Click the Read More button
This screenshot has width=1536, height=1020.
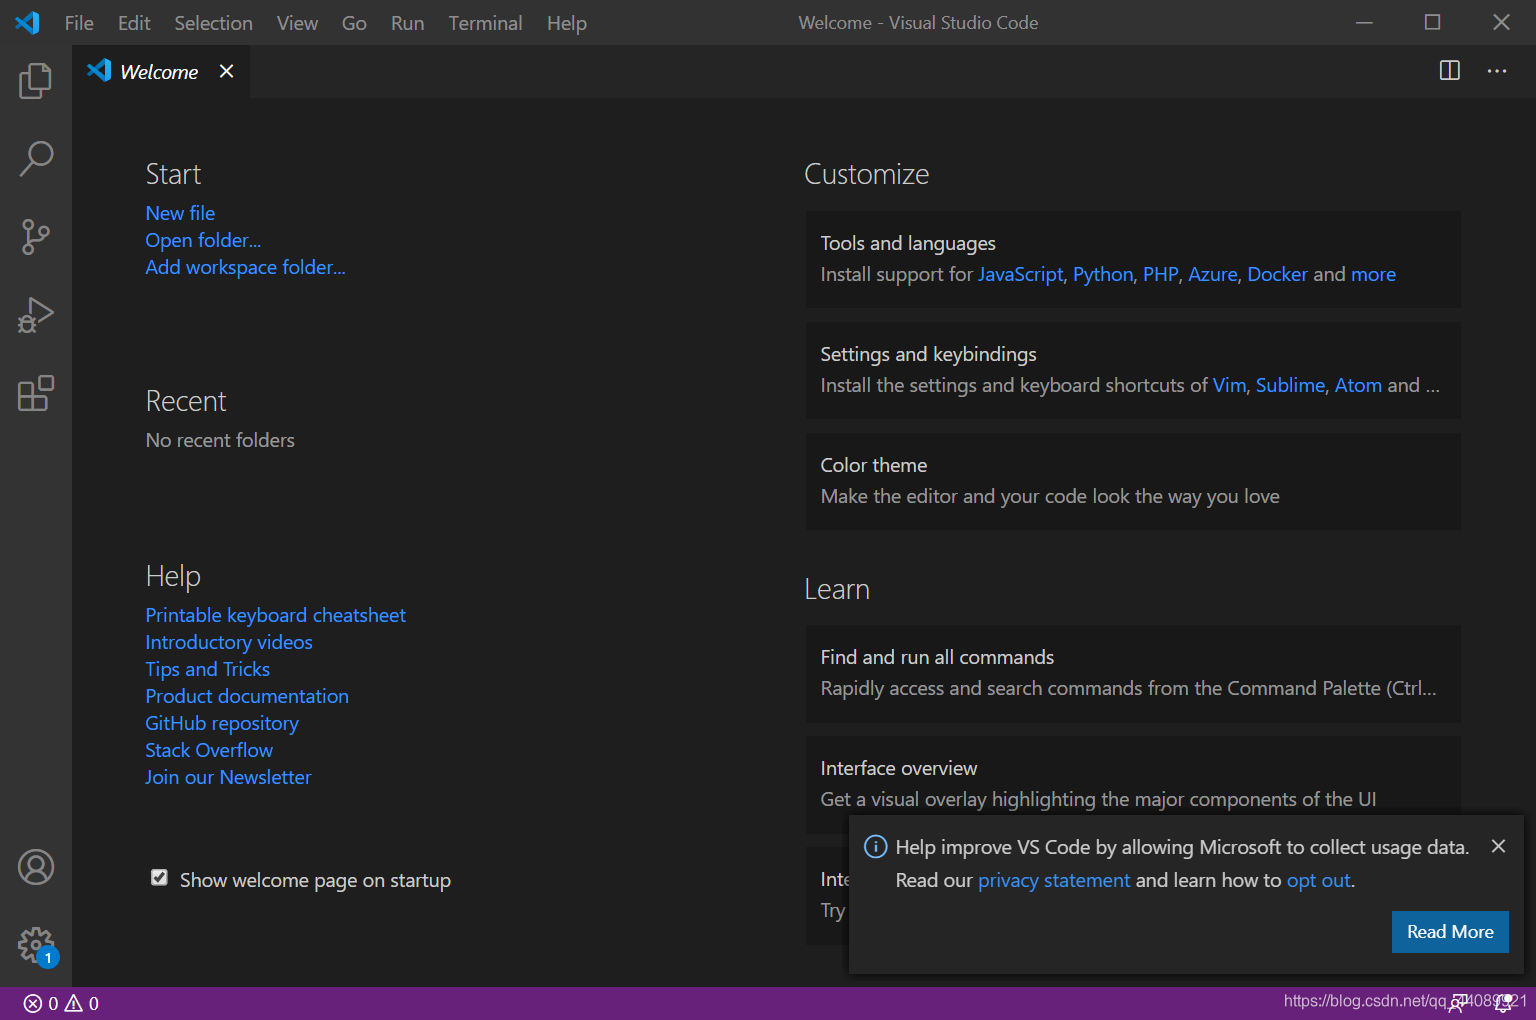tap(1450, 931)
